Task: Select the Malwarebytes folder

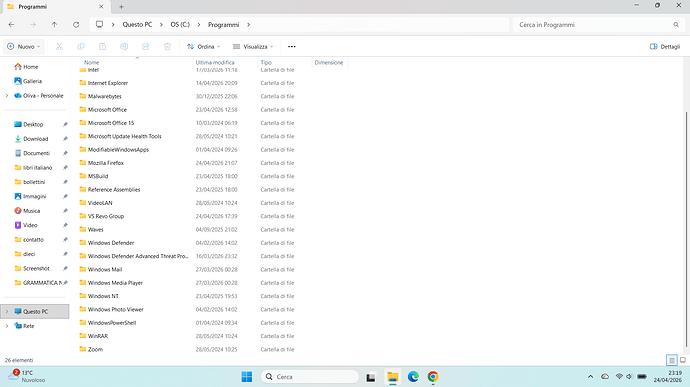Action: point(100,96)
